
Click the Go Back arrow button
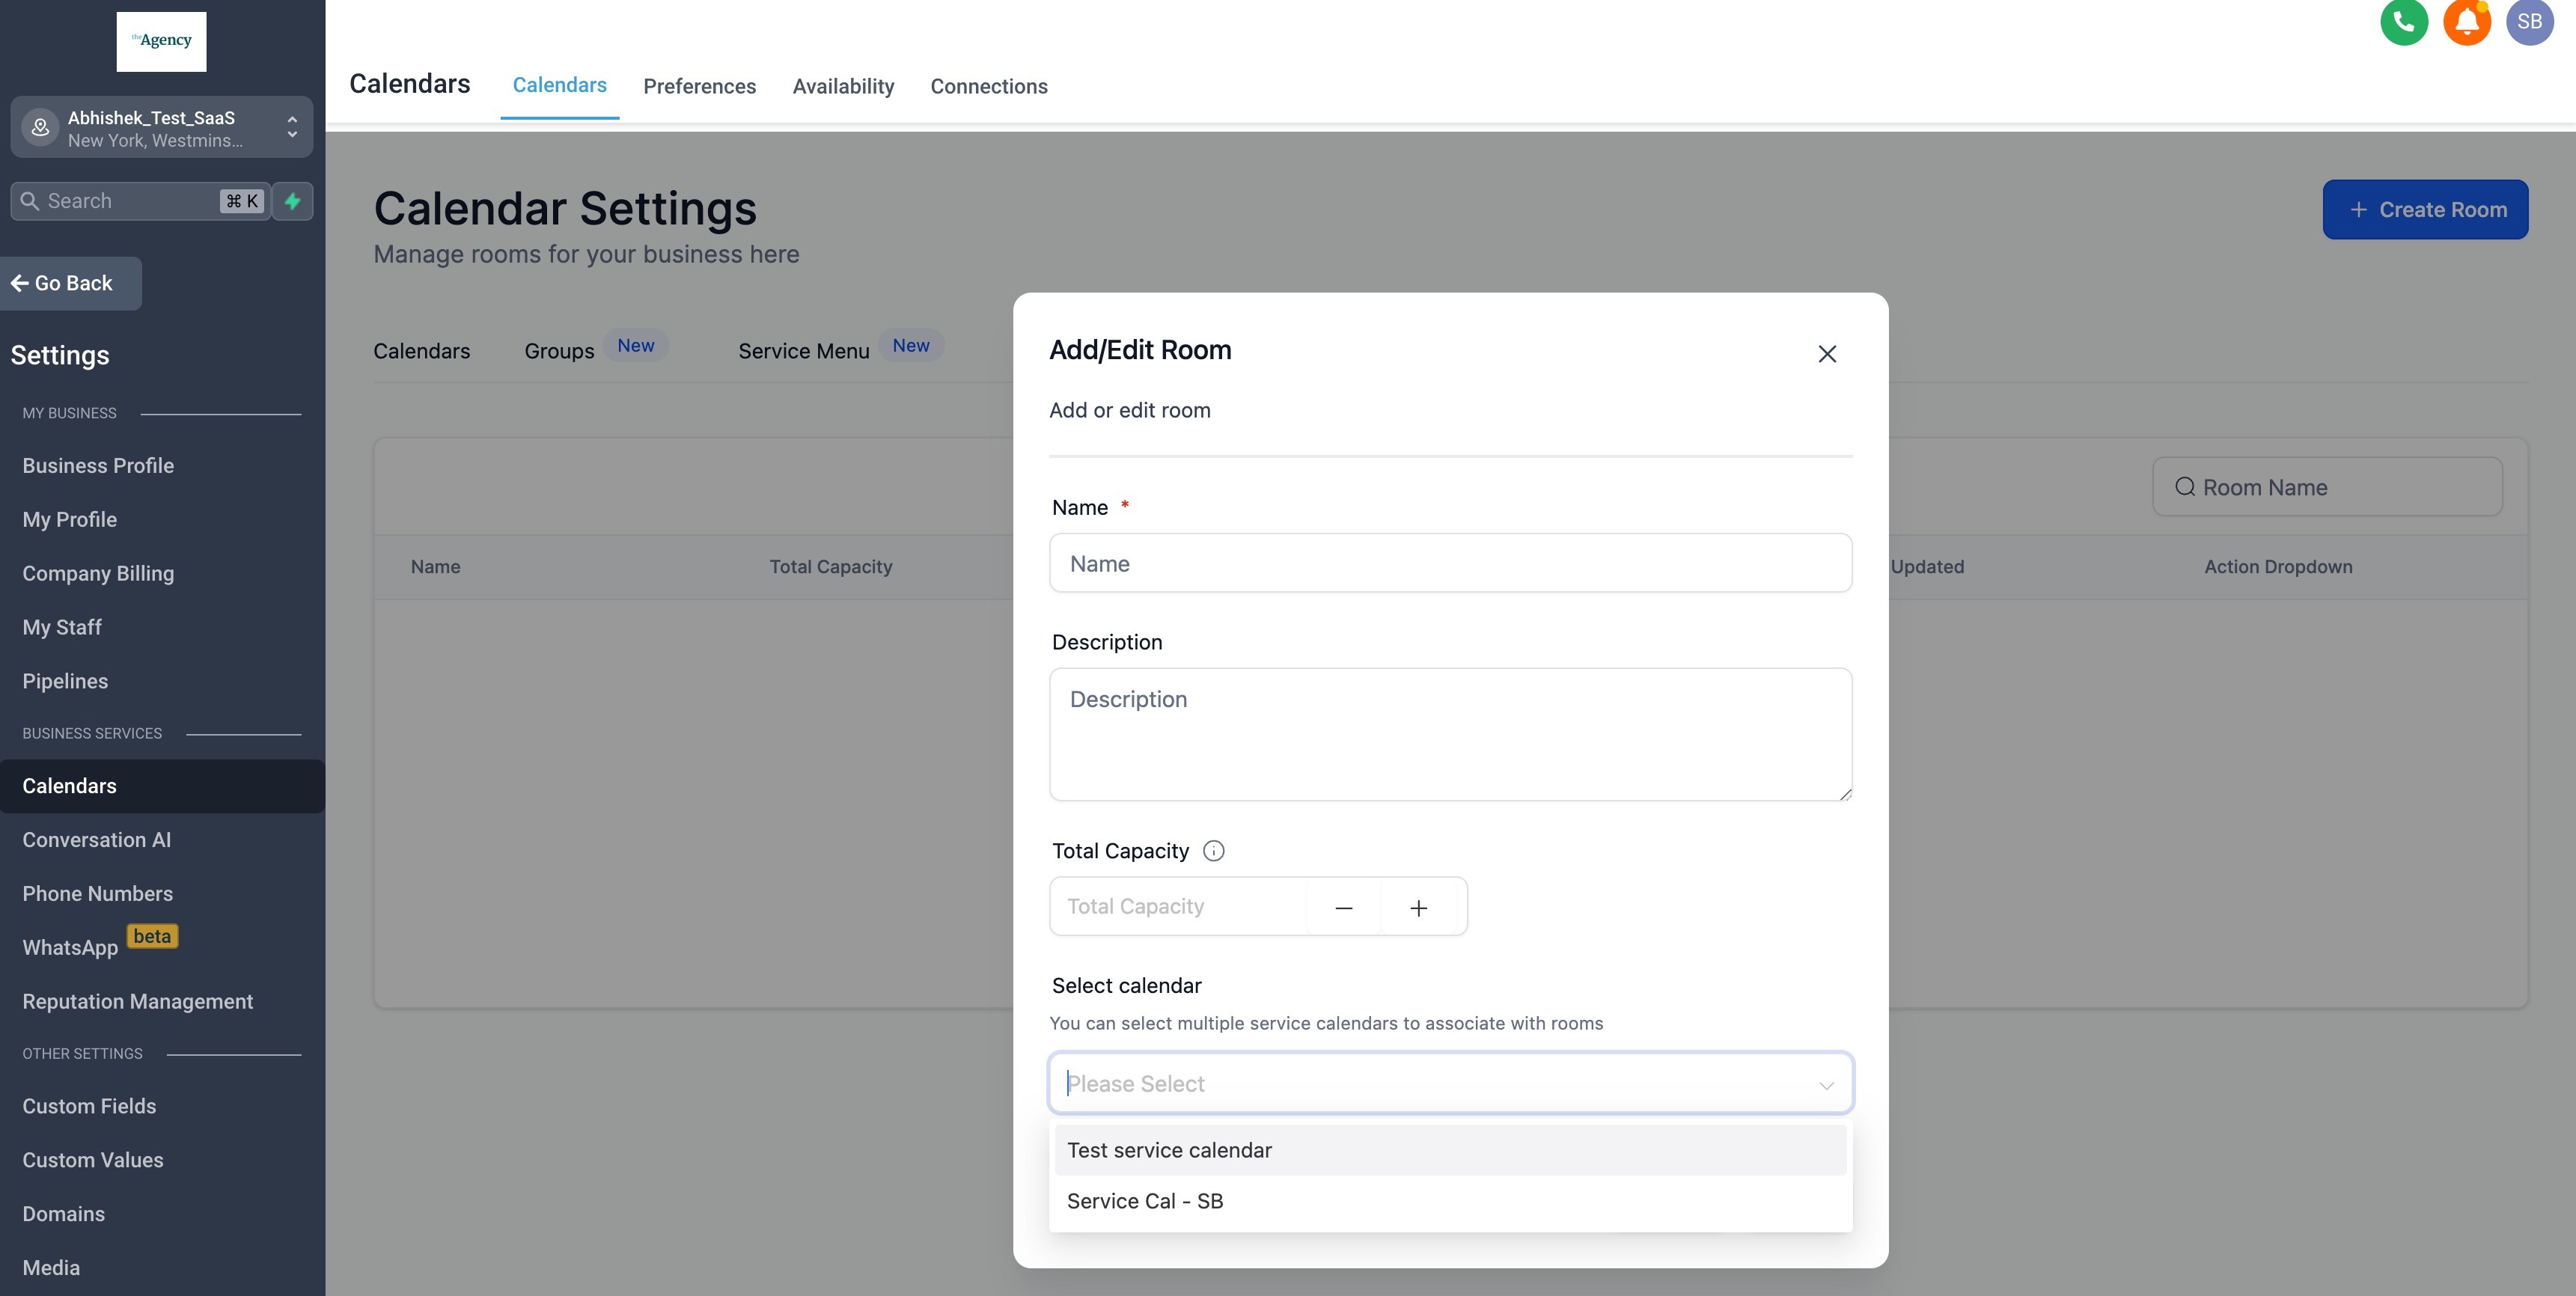(x=70, y=283)
